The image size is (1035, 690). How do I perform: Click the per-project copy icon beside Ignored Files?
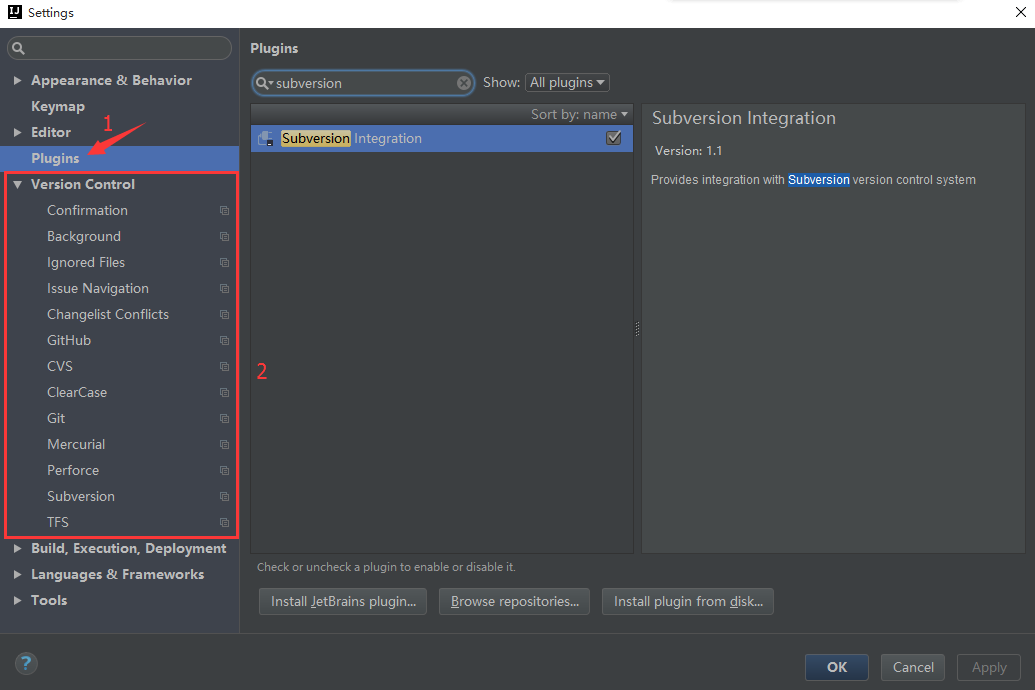[x=224, y=263]
